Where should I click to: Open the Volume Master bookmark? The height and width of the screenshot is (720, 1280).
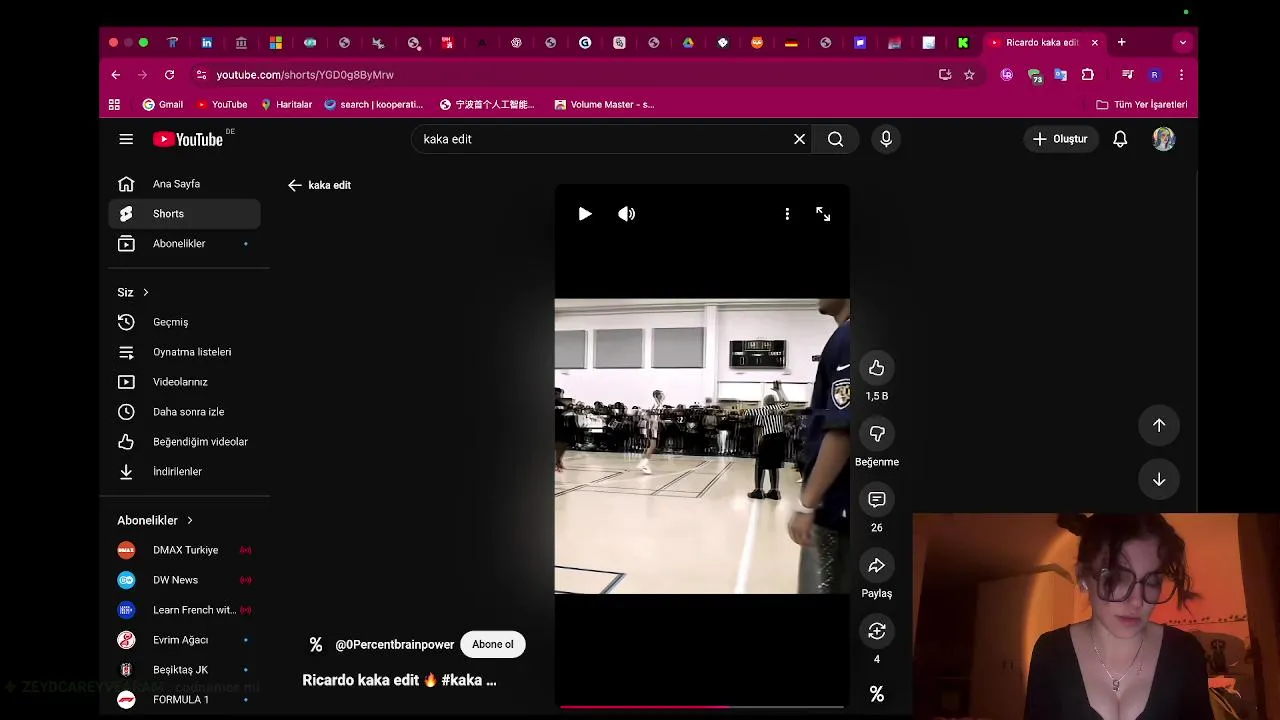coord(604,104)
